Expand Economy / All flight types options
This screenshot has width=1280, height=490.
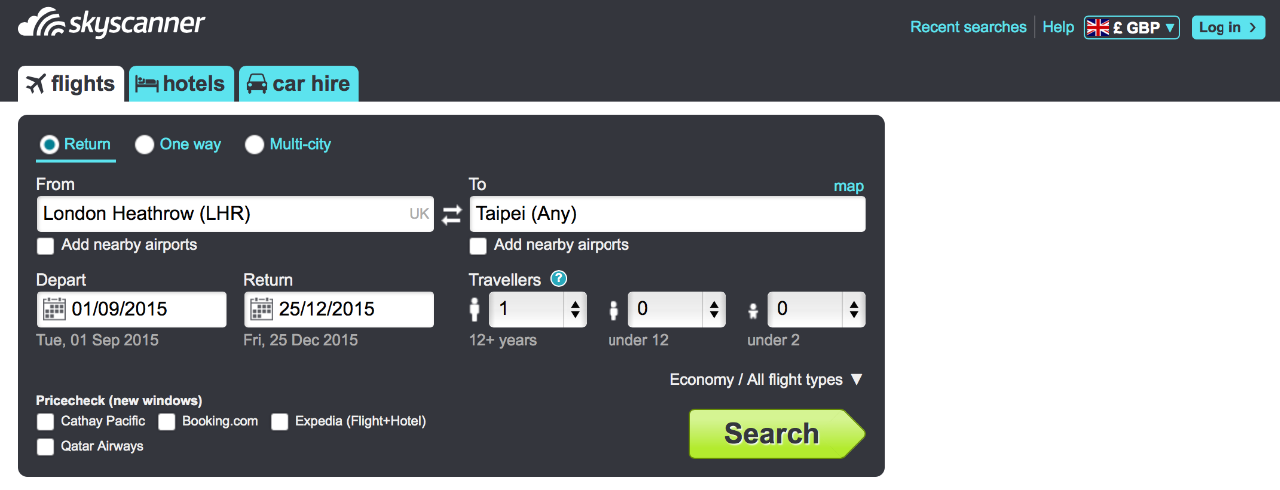click(x=766, y=380)
